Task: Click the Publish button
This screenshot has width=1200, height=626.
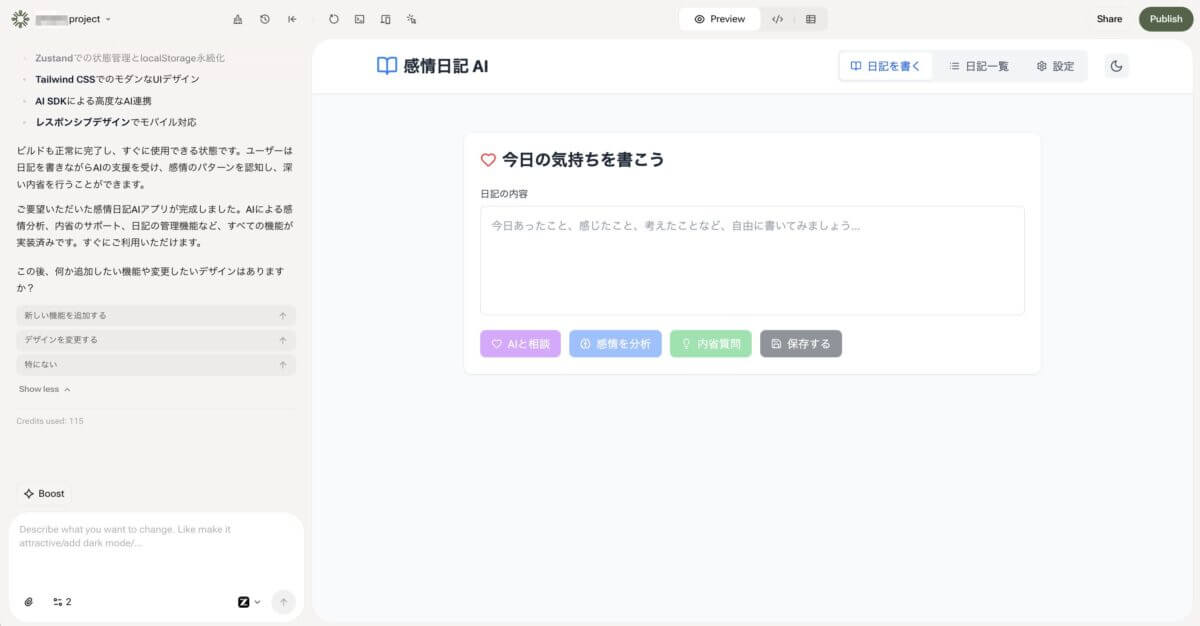Action: (1165, 19)
